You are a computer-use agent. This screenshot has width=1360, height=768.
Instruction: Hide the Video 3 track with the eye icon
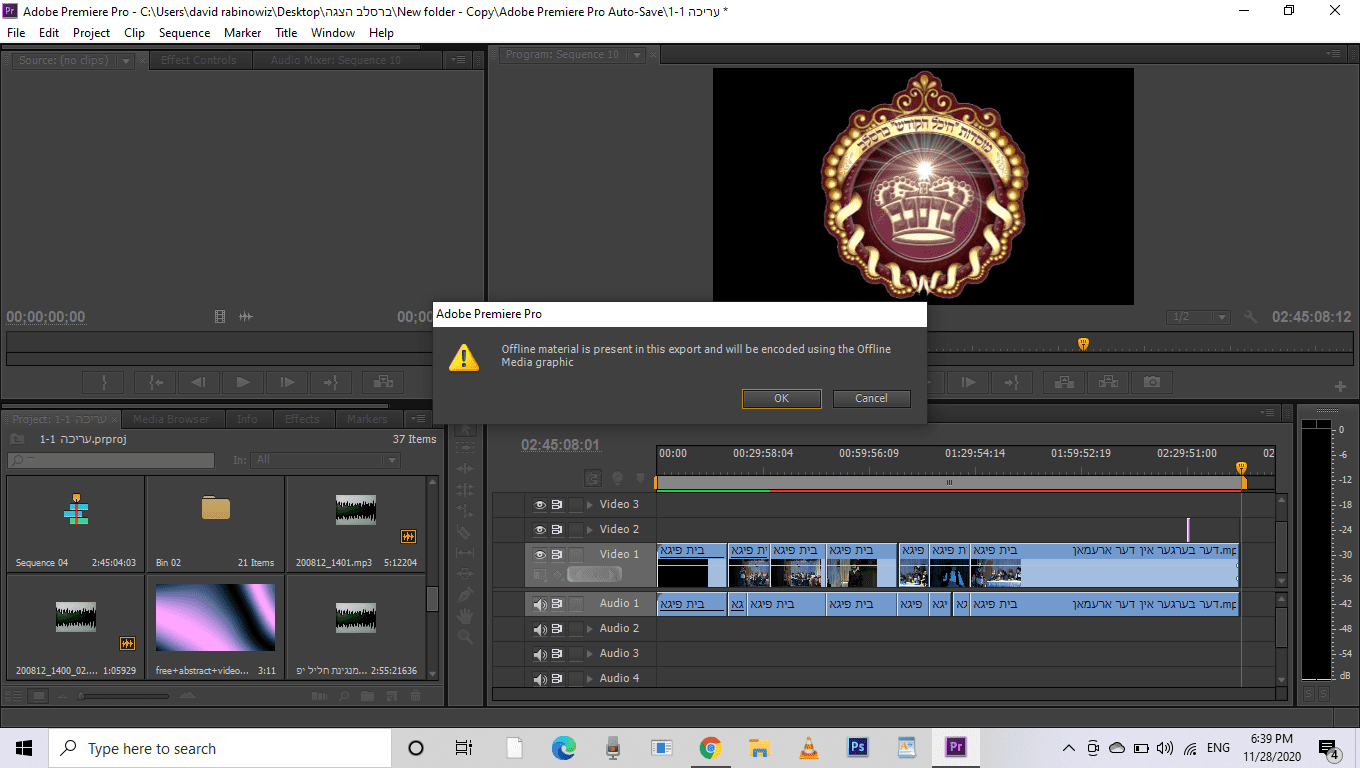click(540, 505)
